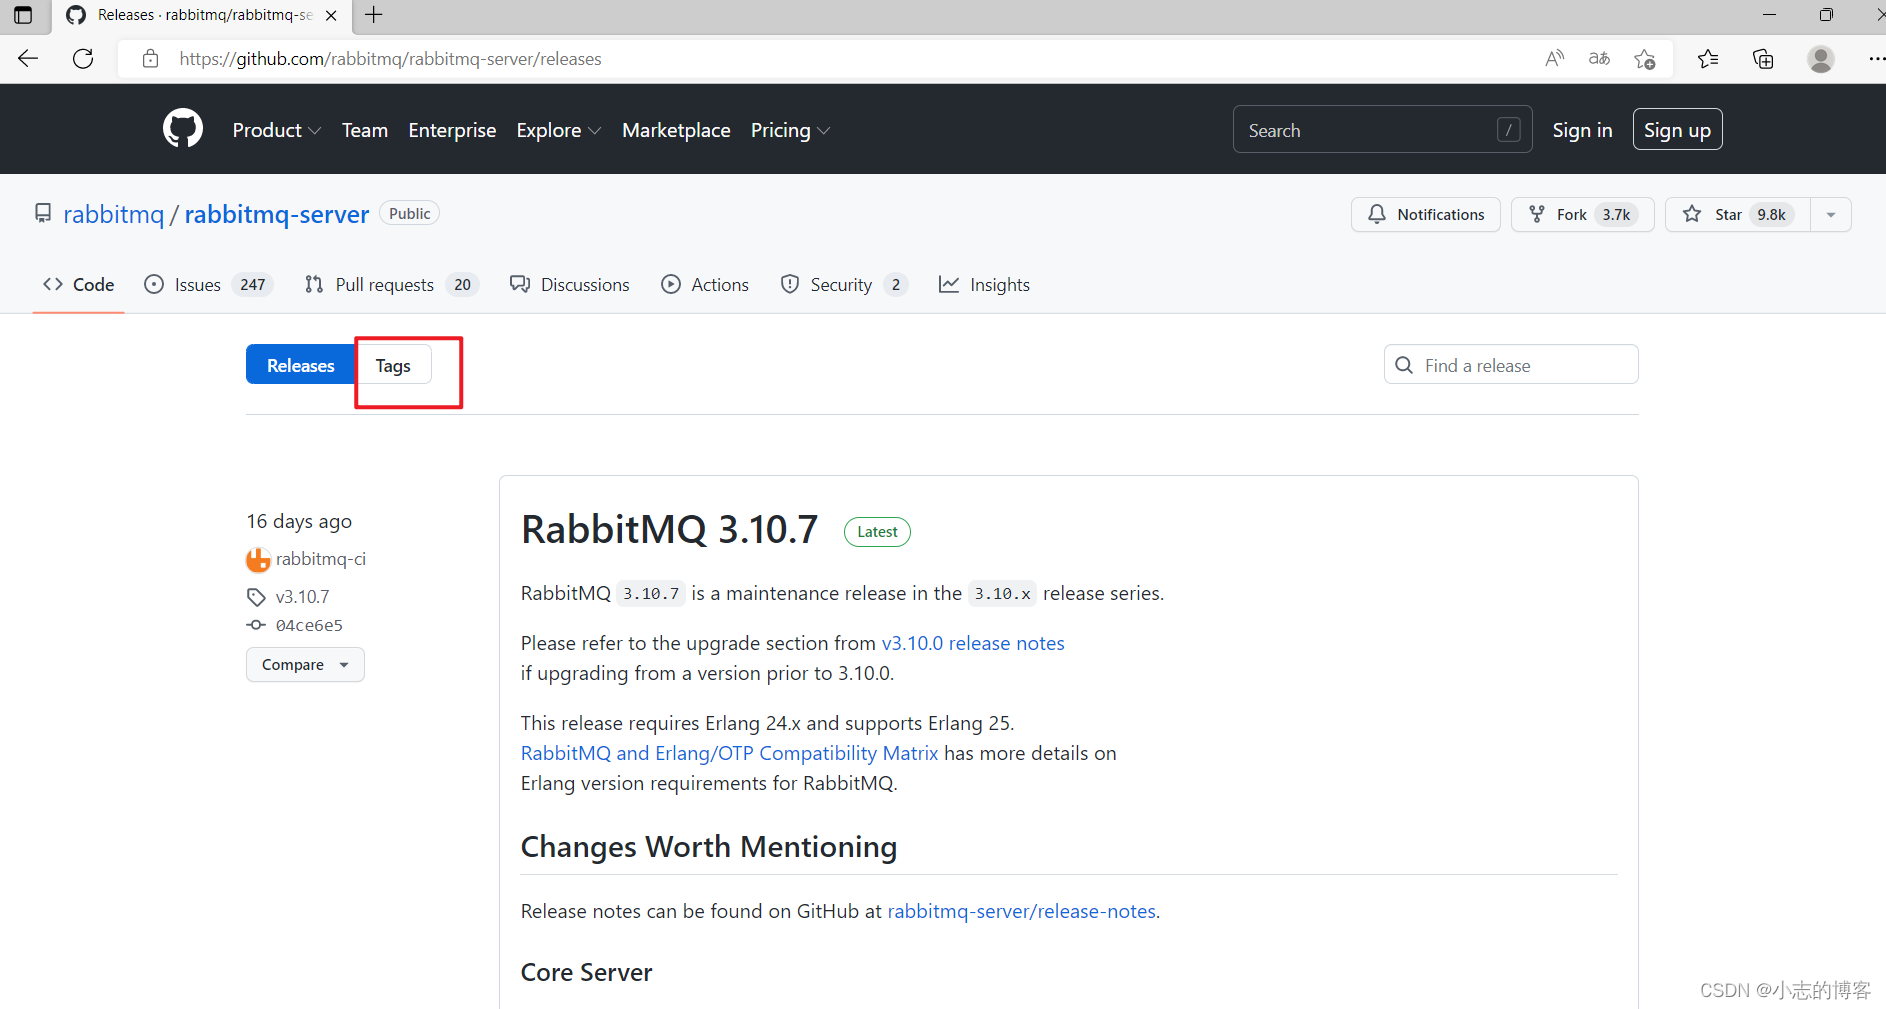The height and width of the screenshot is (1009, 1886).
Task: Click the Notifications button
Action: tap(1425, 214)
